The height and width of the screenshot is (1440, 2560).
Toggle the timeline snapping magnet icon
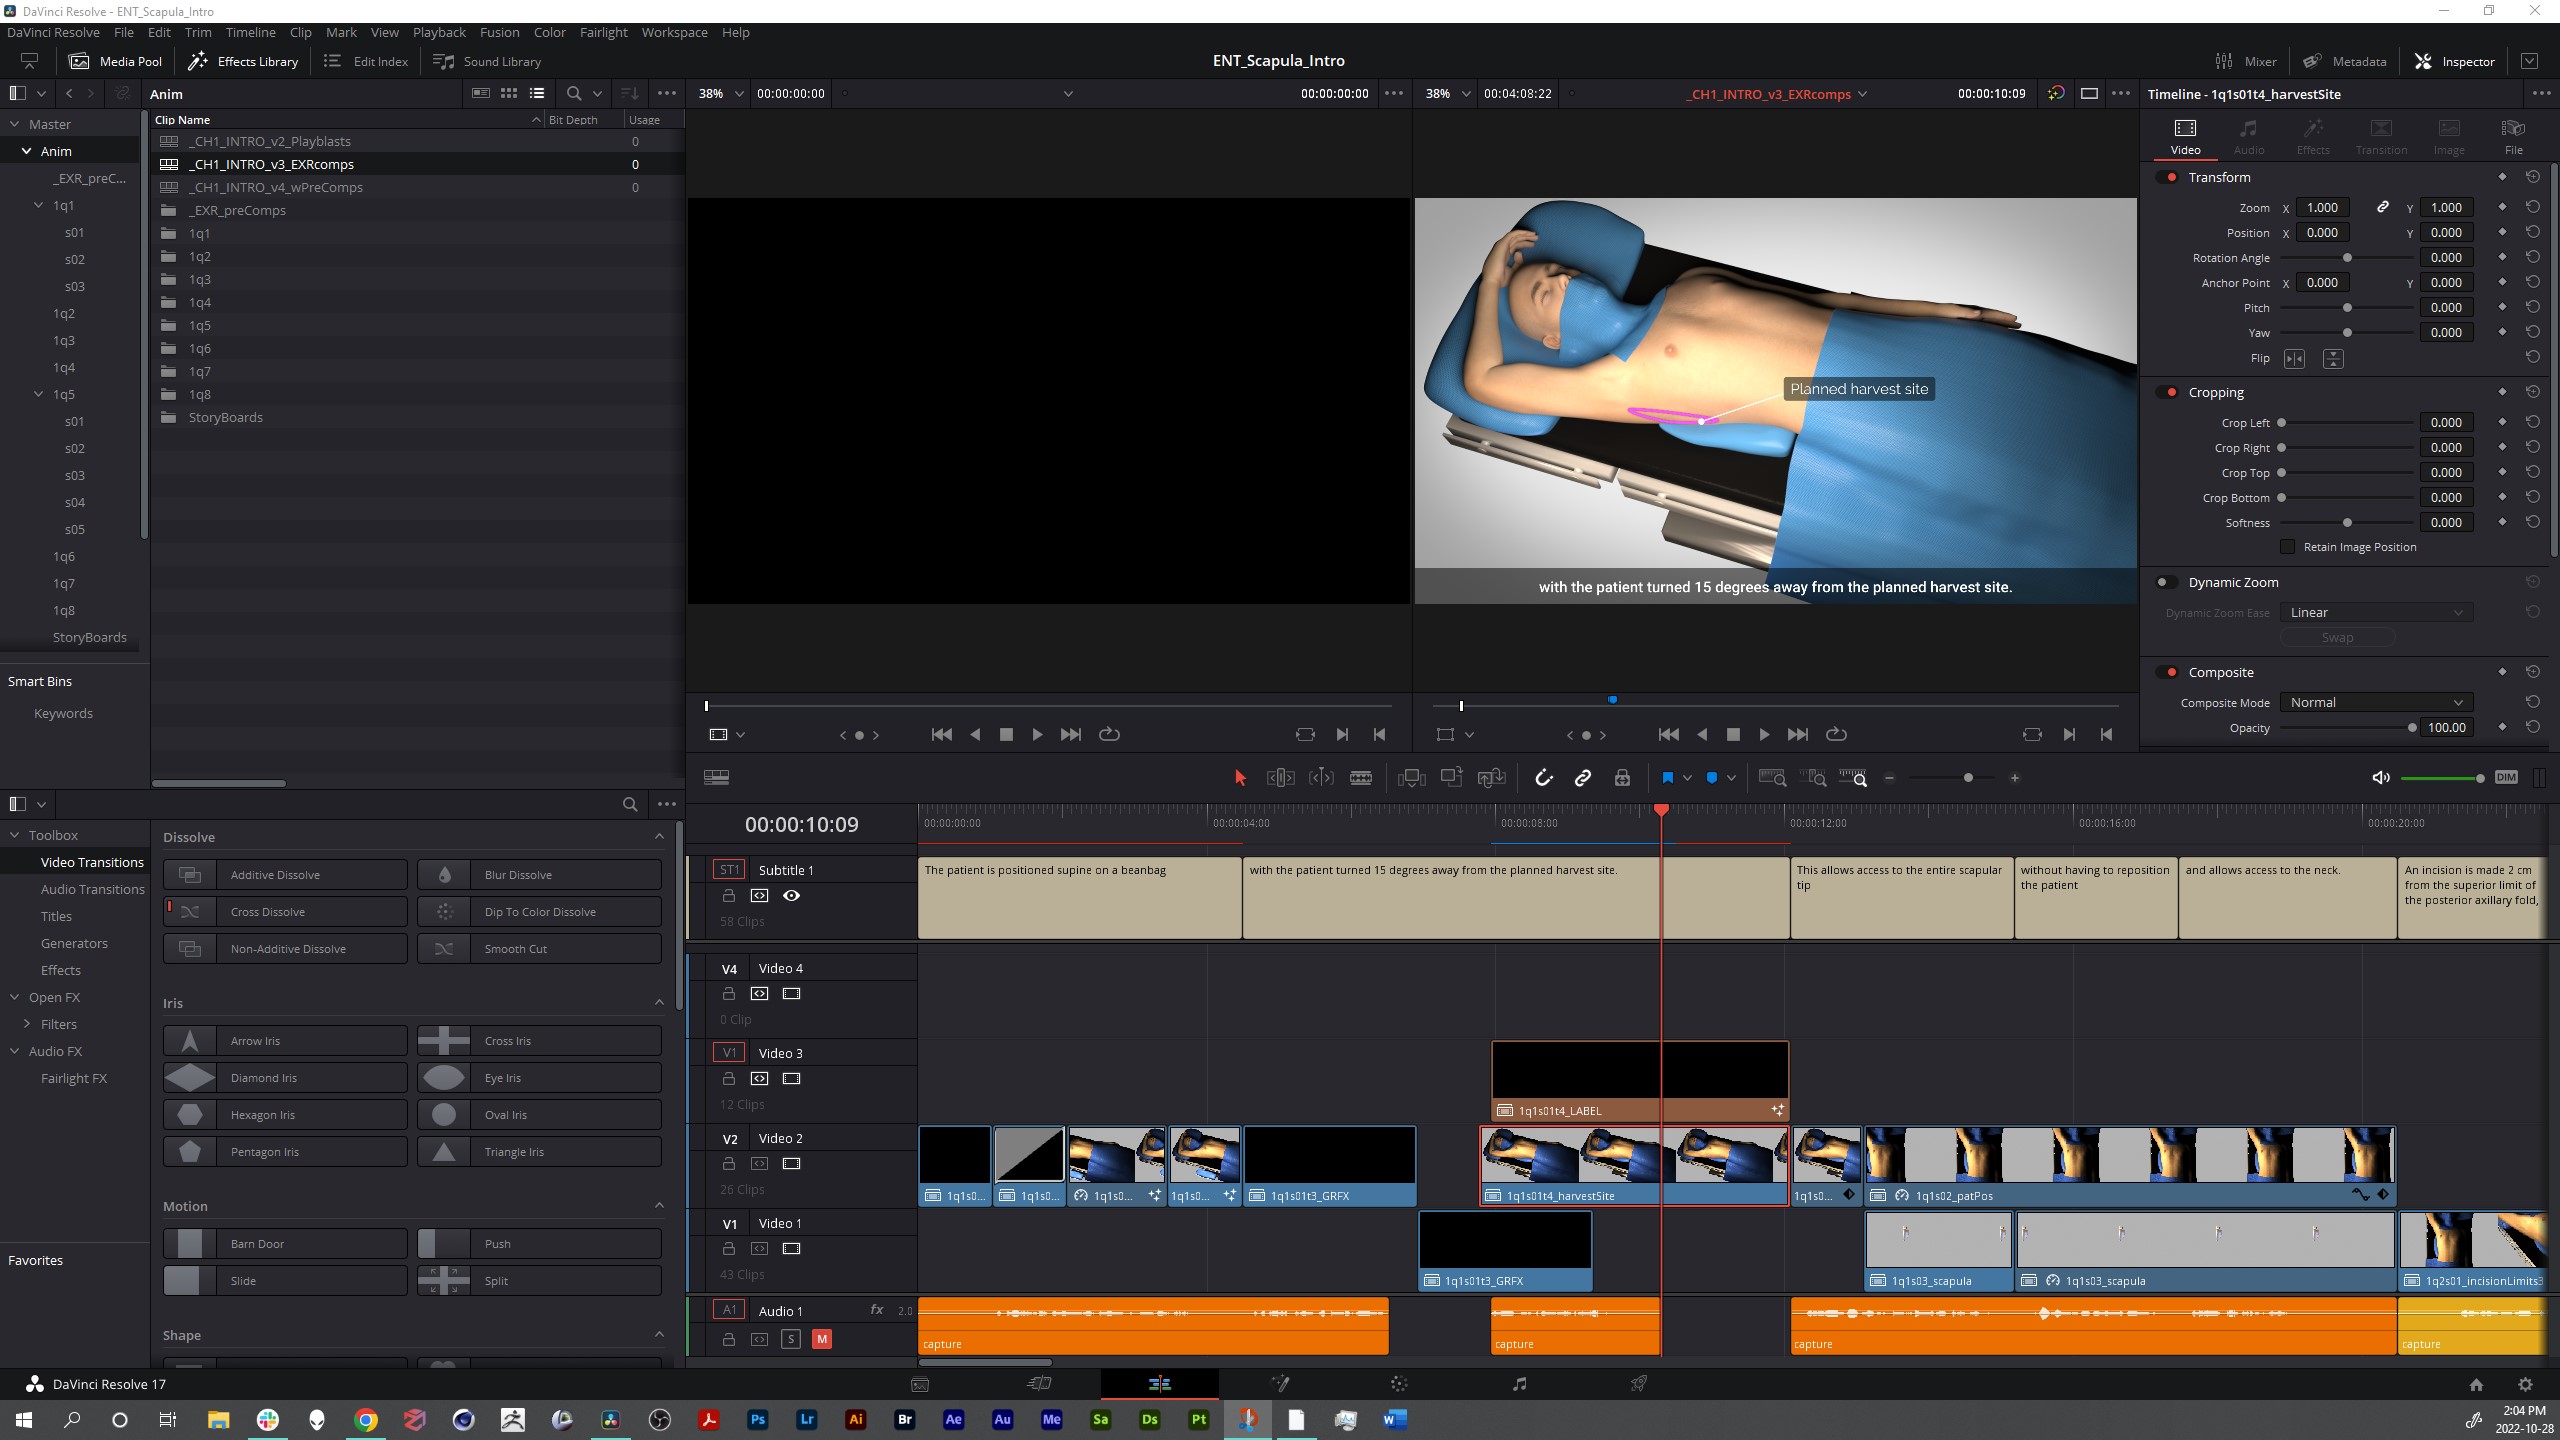pyautogui.click(x=1543, y=778)
